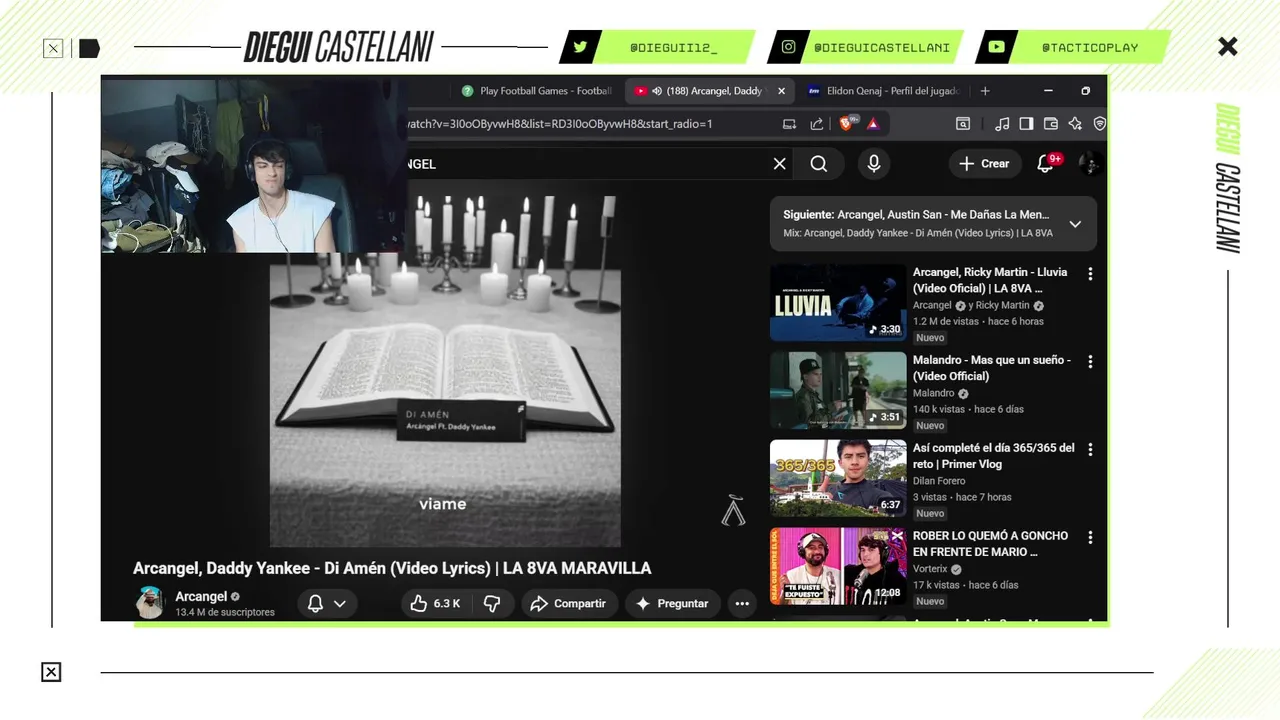This screenshot has height=720, width=1280.
Task: Open ROBER LO QUEMÓ A GONCHO video title
Action: click(990, 544)
